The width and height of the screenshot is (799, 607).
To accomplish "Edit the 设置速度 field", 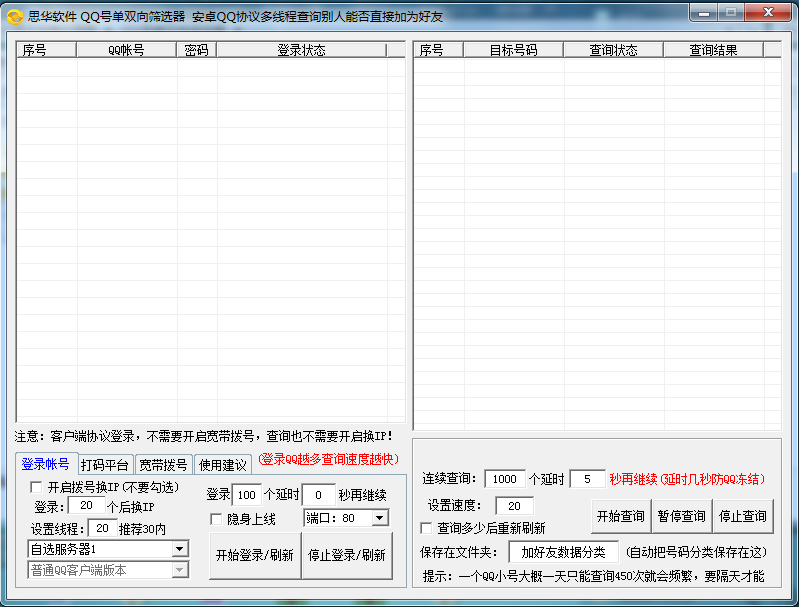I will click(x=515, y=506).
